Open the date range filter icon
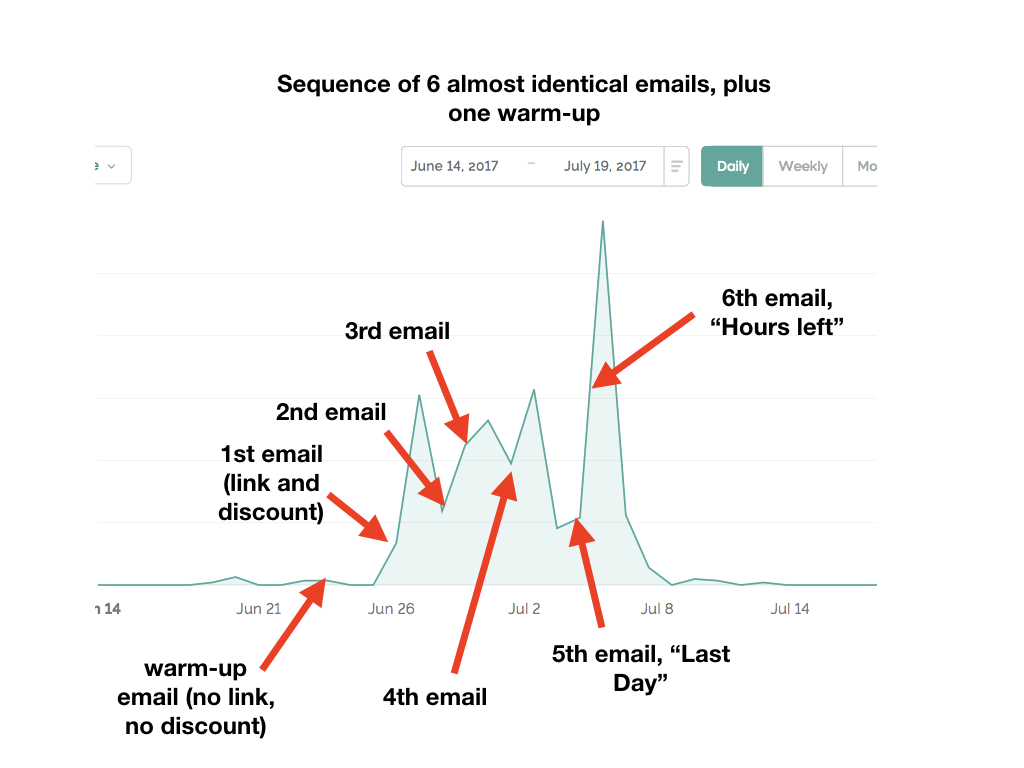This screenshot has width=1024, height=768. (x=677, y=166)
